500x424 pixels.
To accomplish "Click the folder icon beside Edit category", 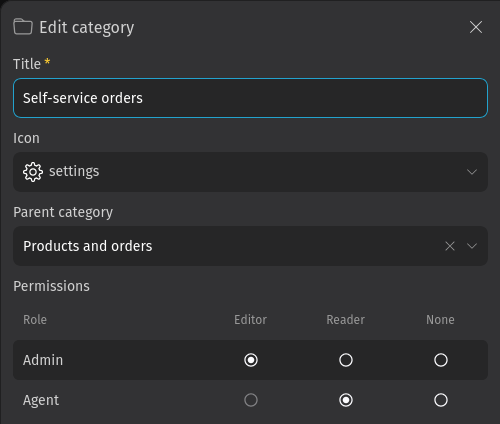I will [x=23, y=27].
